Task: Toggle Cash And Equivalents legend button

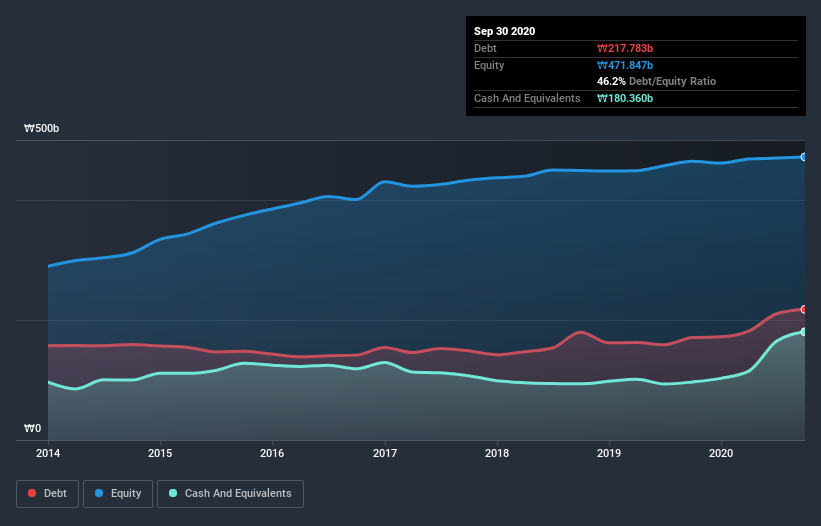Action: click(230, 494)
